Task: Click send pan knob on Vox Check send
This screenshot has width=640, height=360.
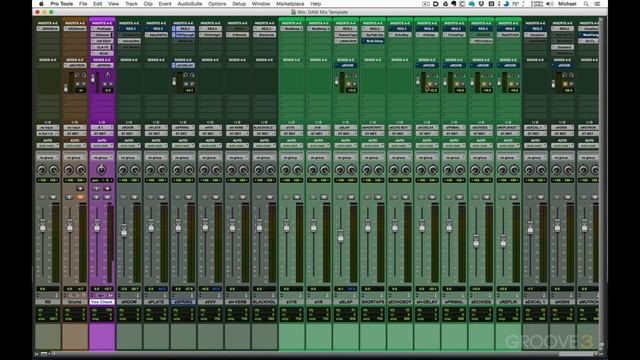Action: 107,75
